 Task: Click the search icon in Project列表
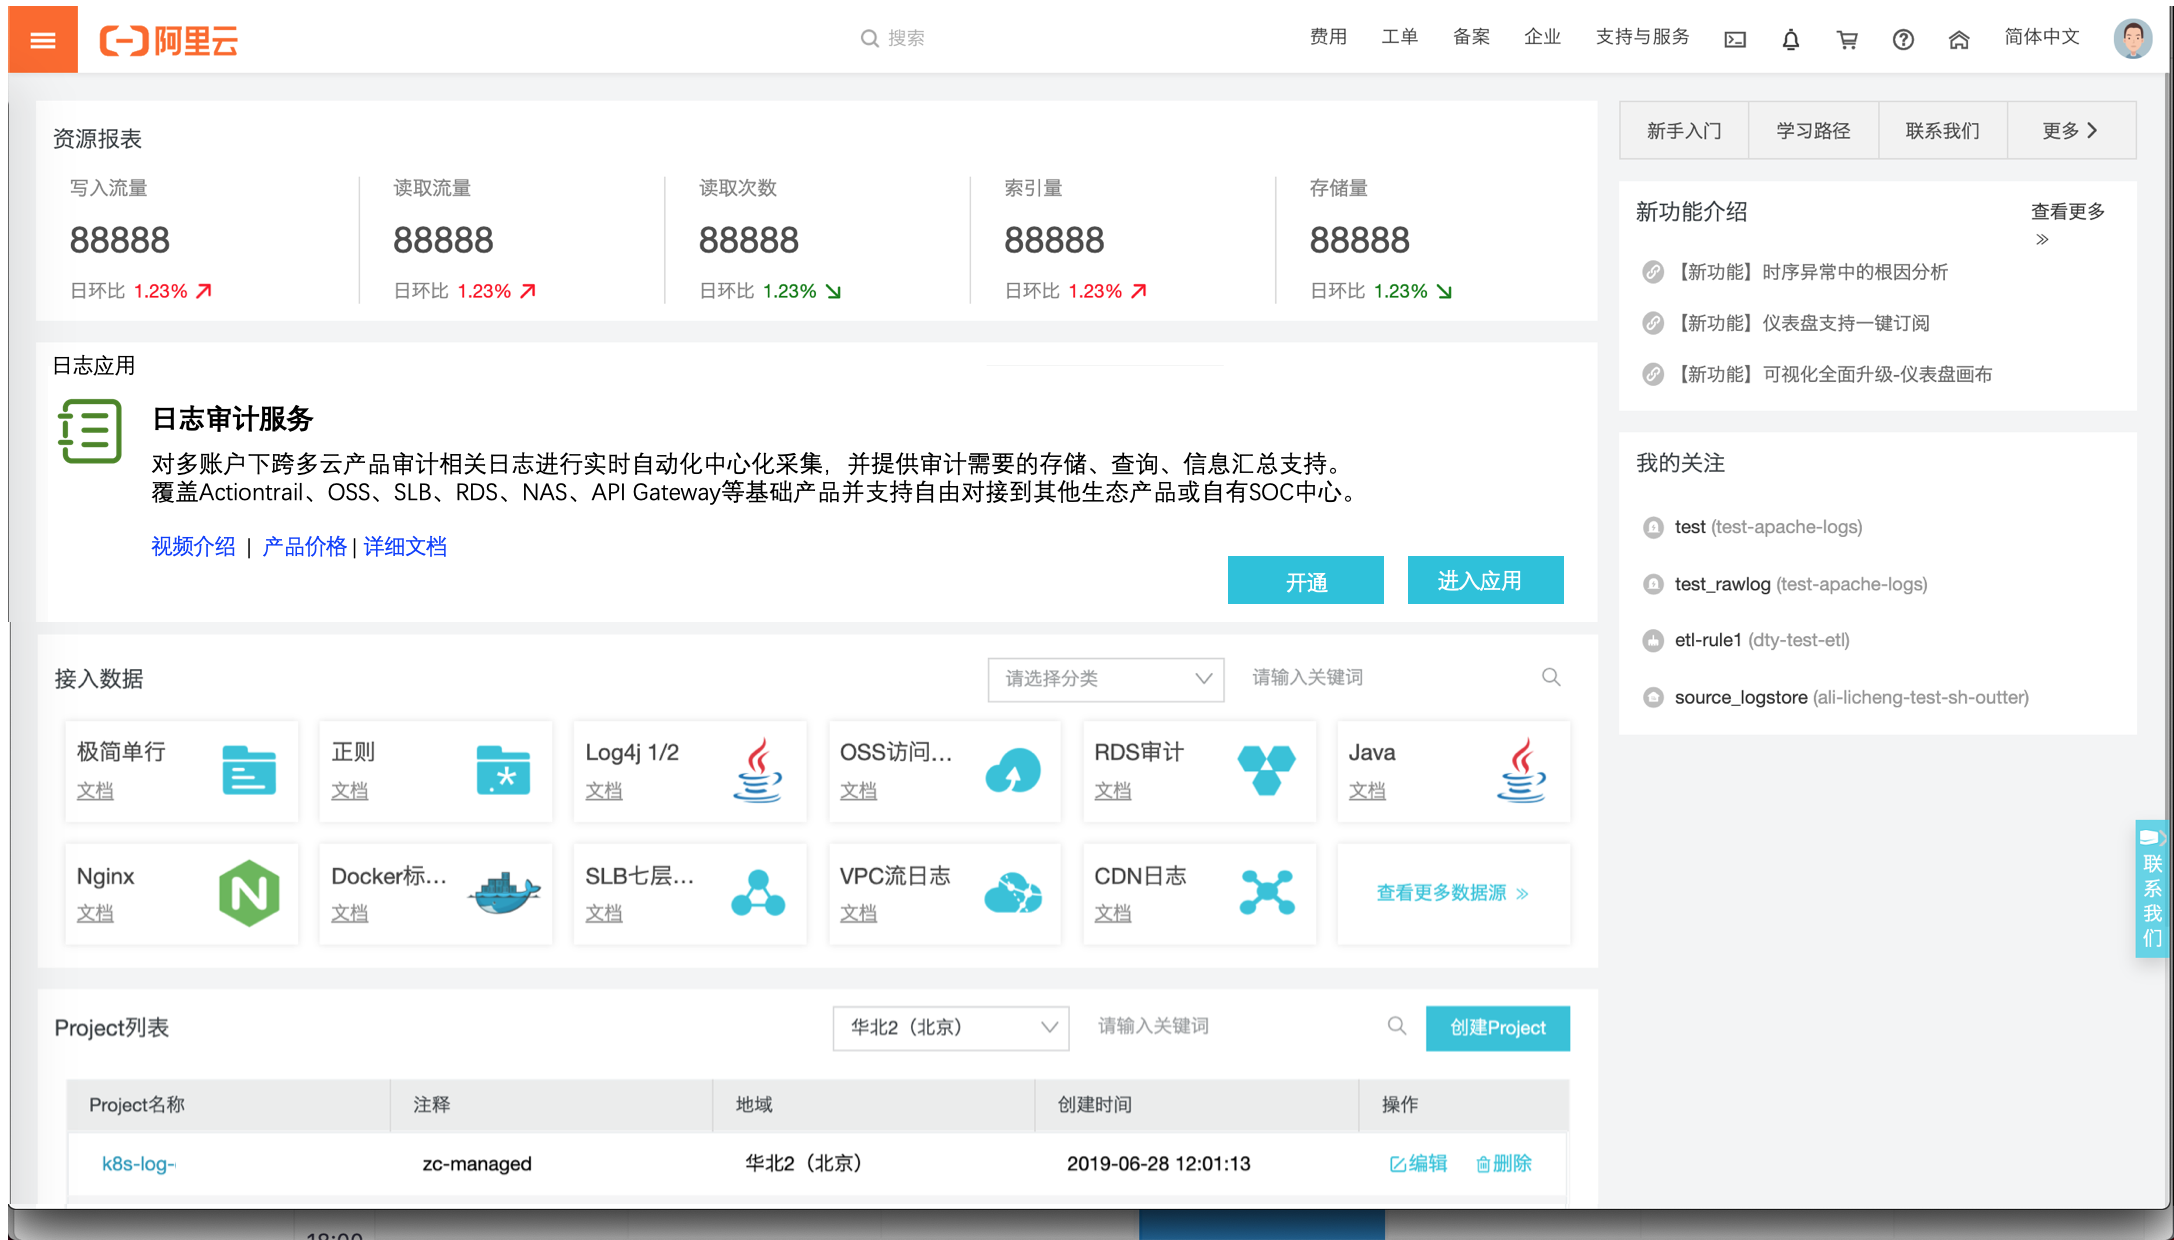[x=1397, y=1025]
